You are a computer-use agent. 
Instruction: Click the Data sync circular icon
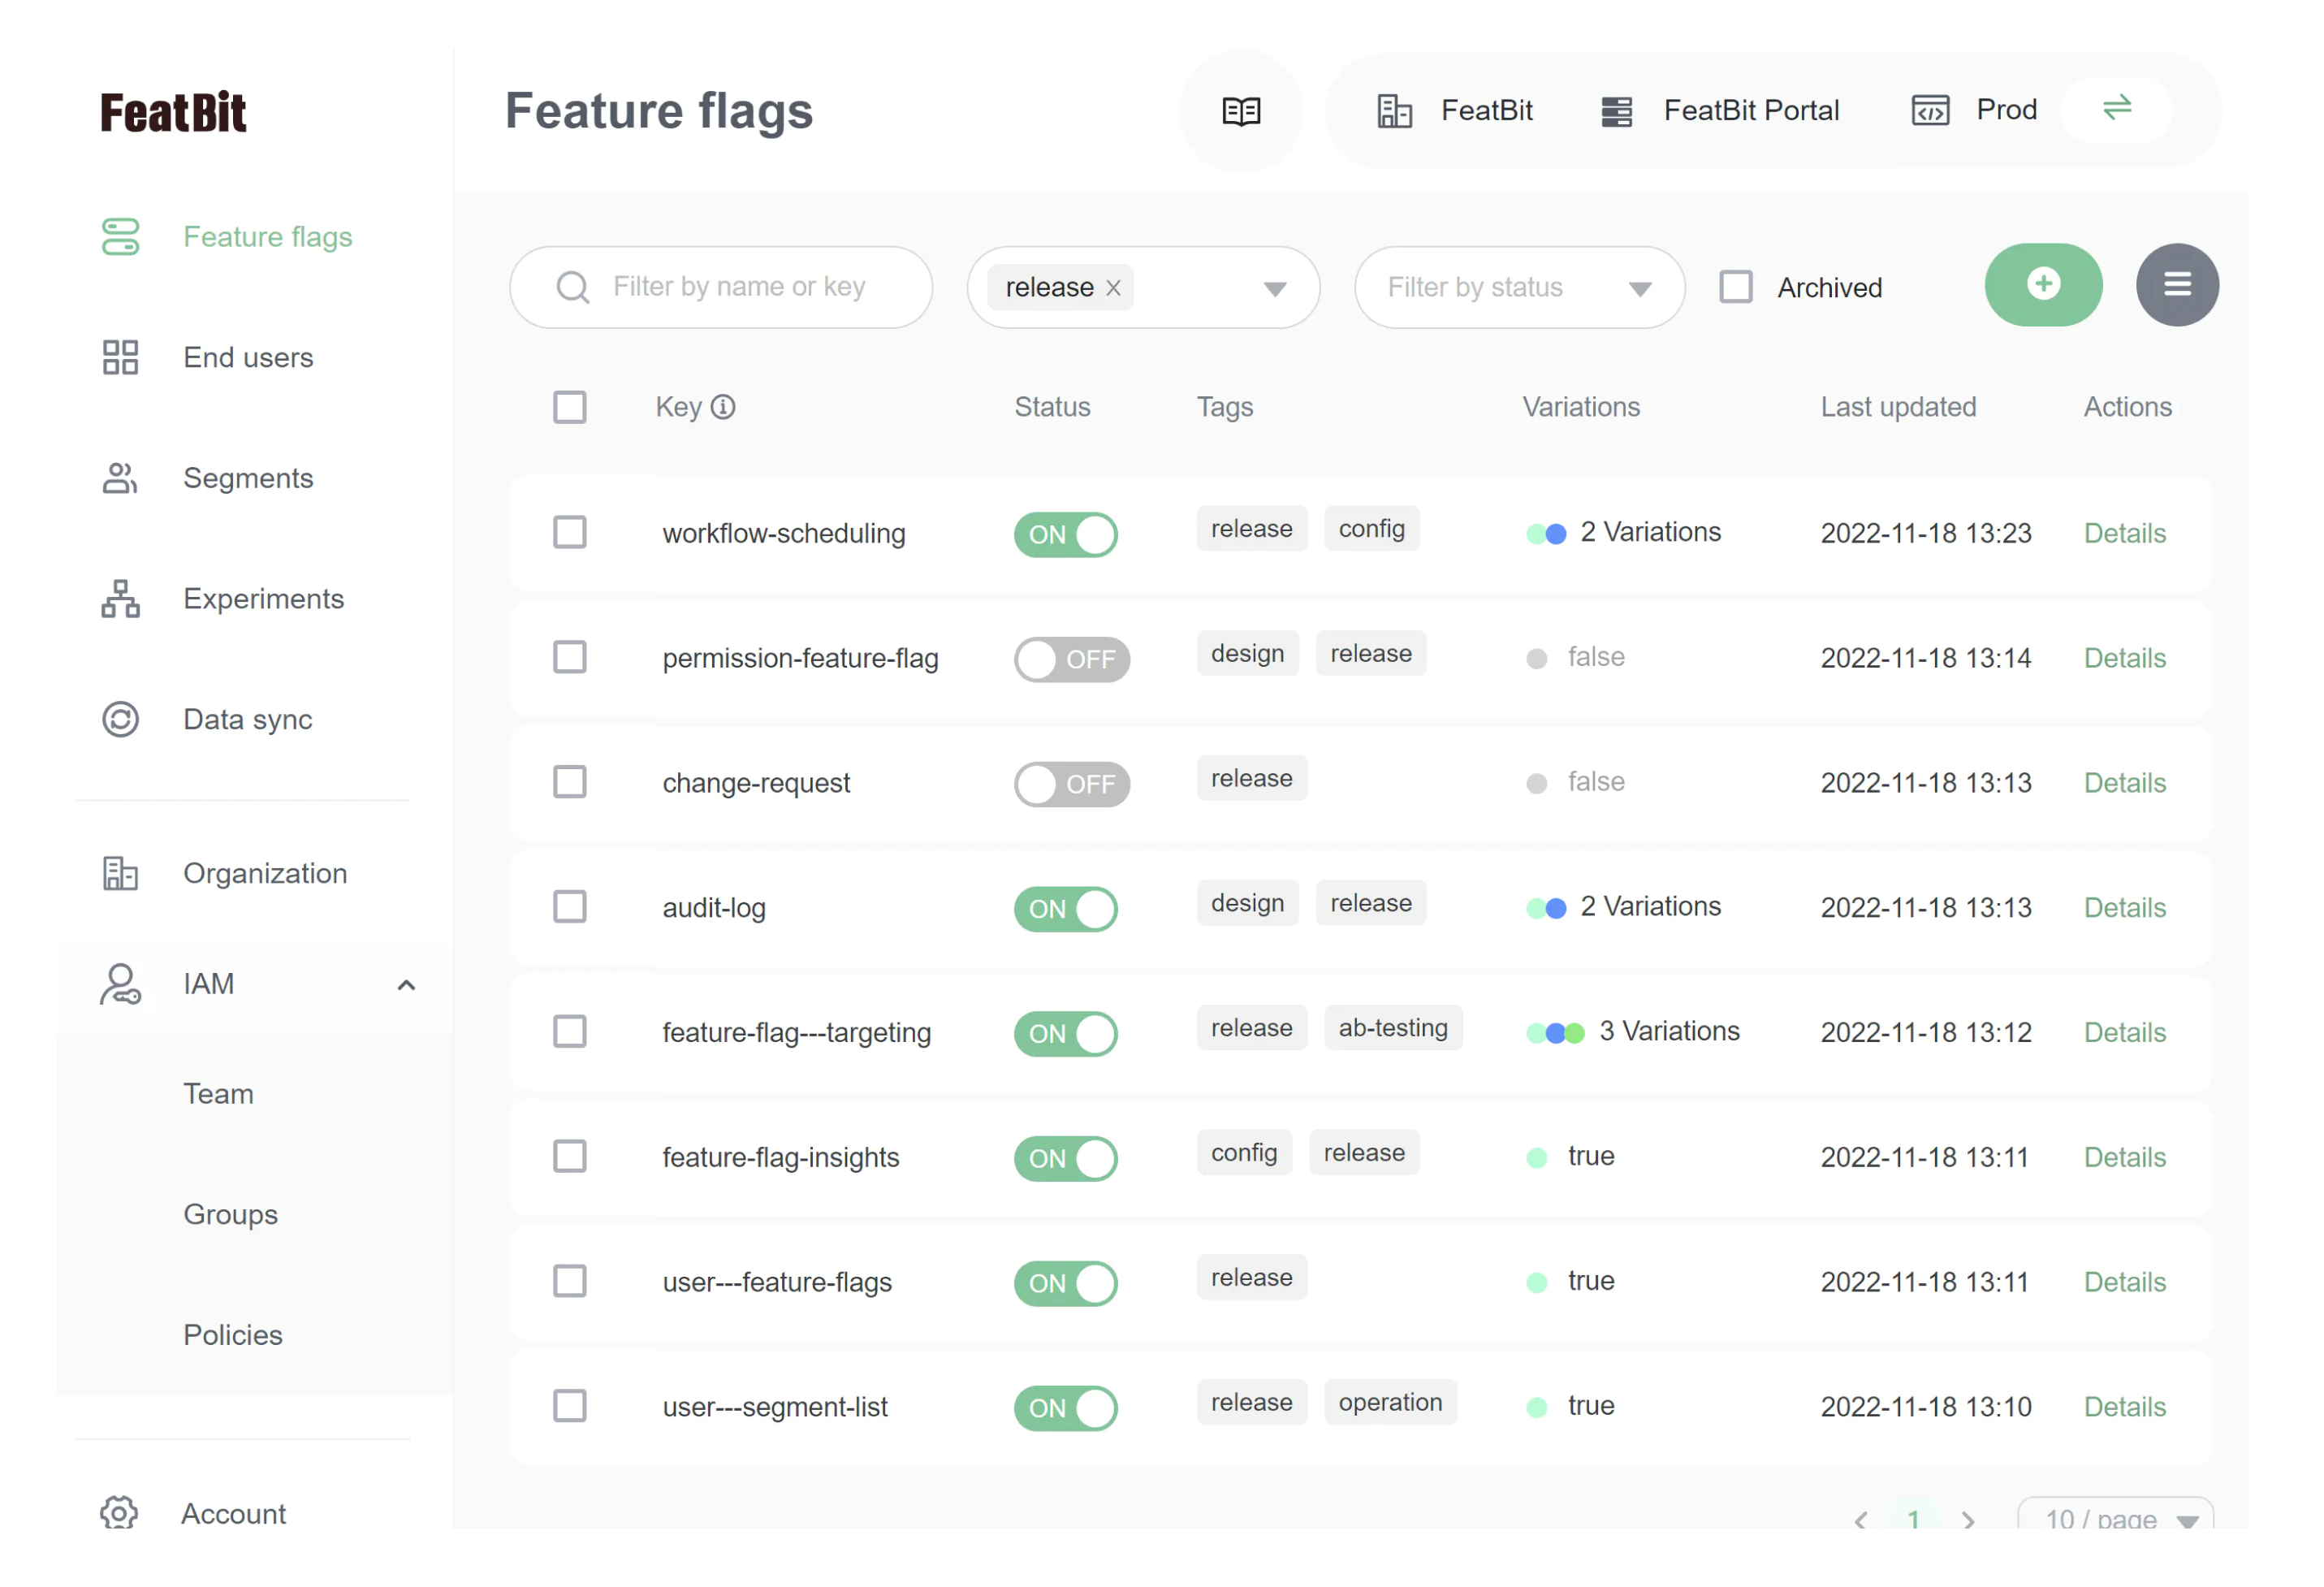tap(120, 719)
